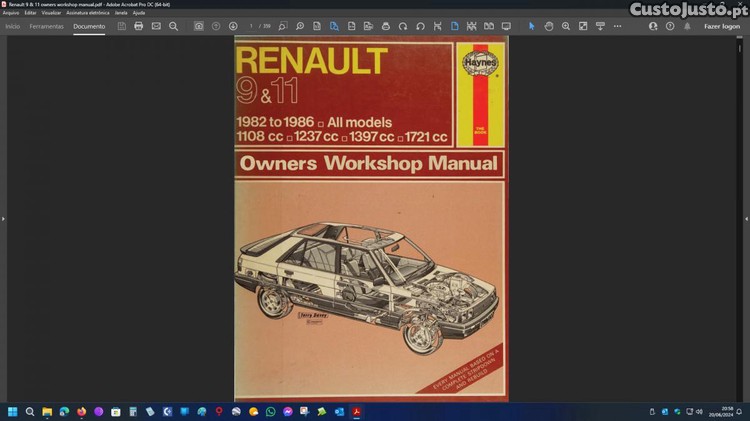The height and width of the screenshot is (421, 750).
Task: Click the Print icon in toolbar
Action: pos(139,26)
